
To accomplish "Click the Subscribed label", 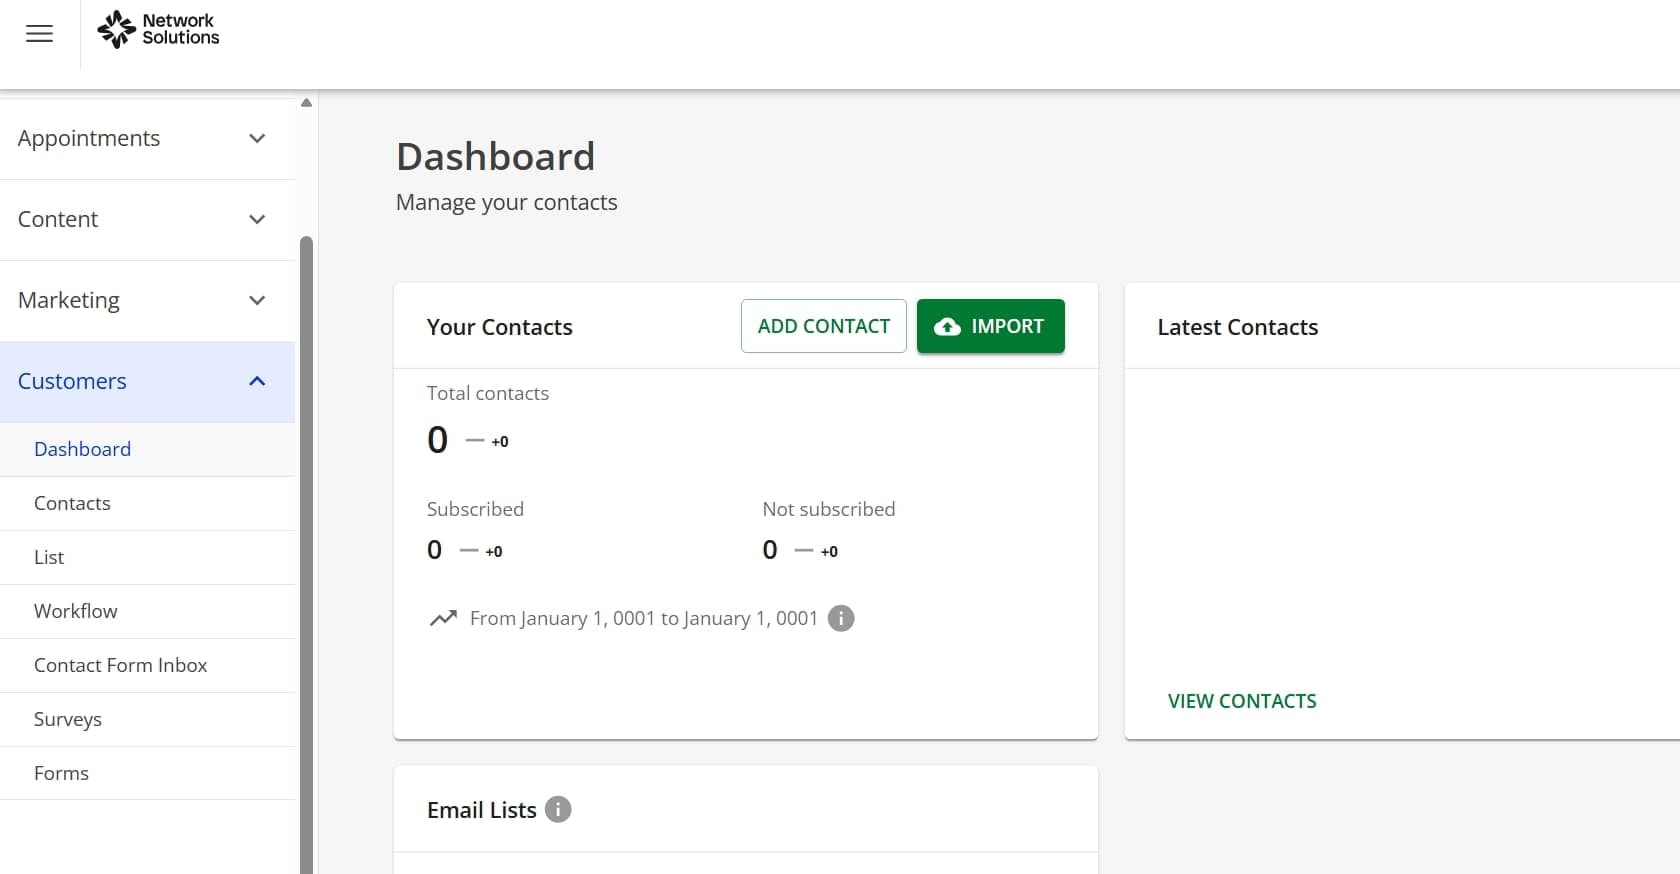I will click(475, 509).
